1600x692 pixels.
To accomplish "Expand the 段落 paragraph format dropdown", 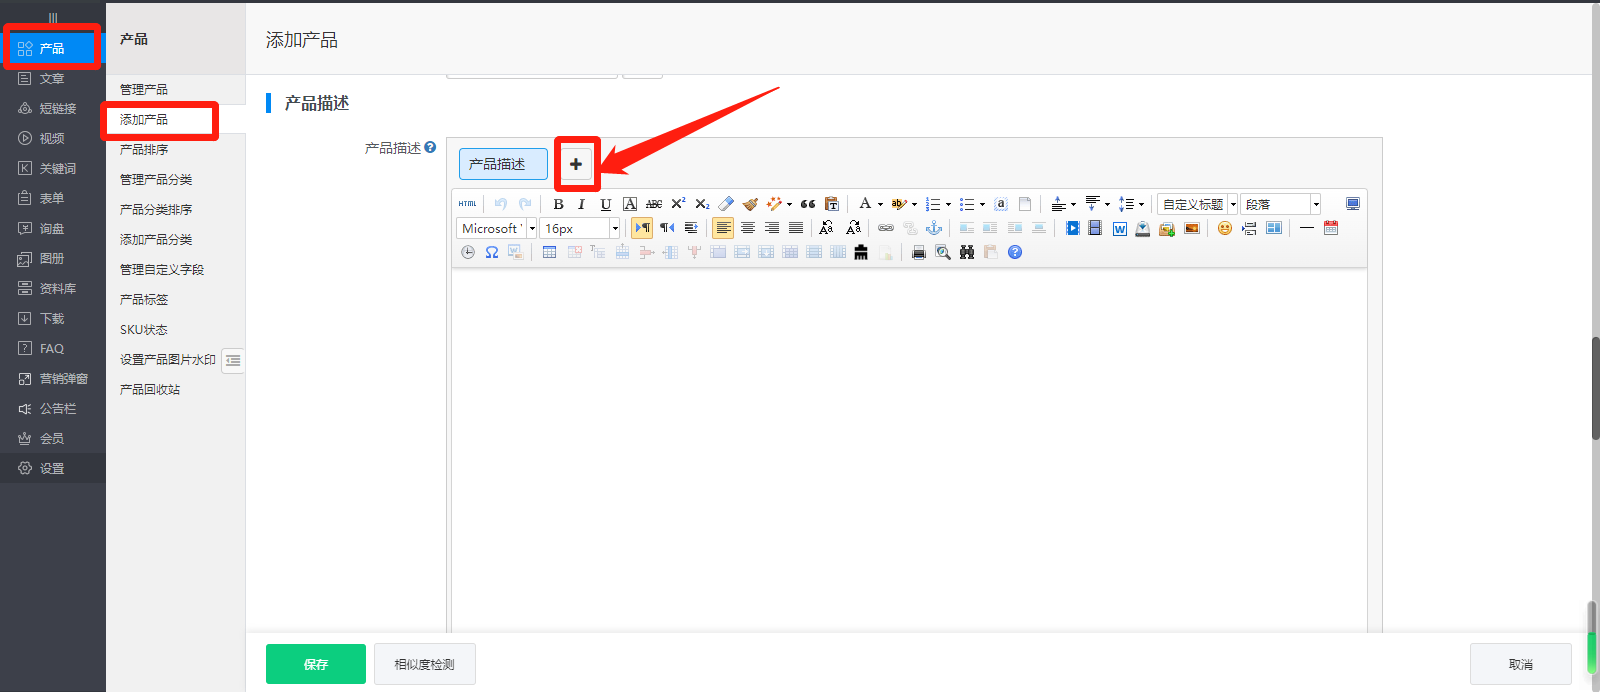I will click(x=1315, y=204).
